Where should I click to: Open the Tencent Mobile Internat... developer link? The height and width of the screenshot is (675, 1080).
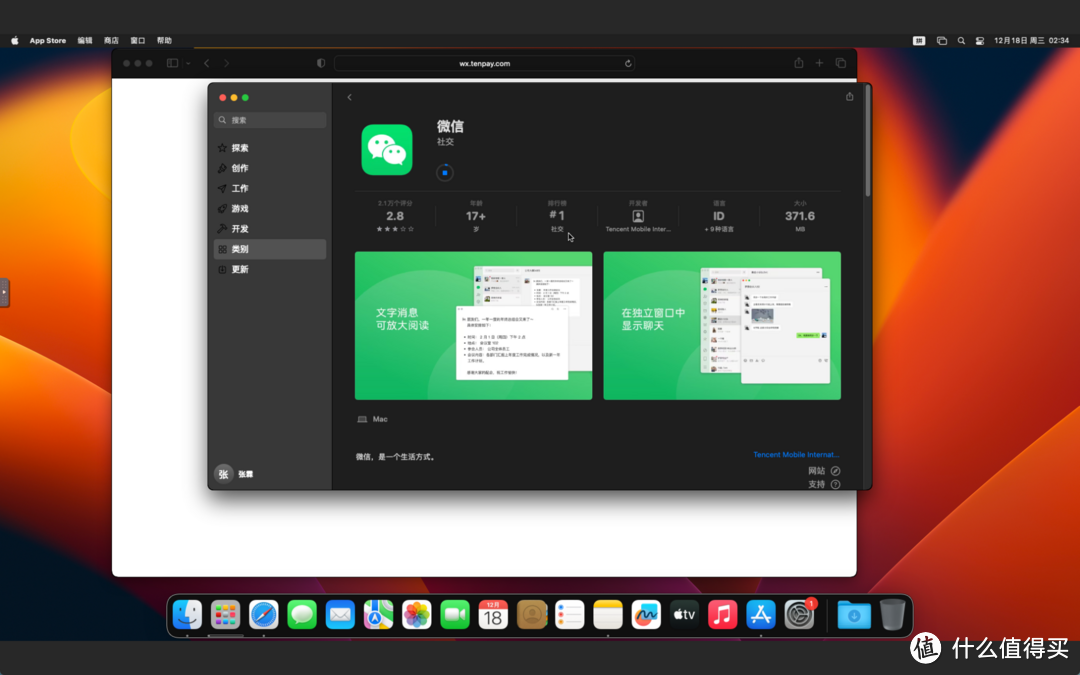[795, 454]
